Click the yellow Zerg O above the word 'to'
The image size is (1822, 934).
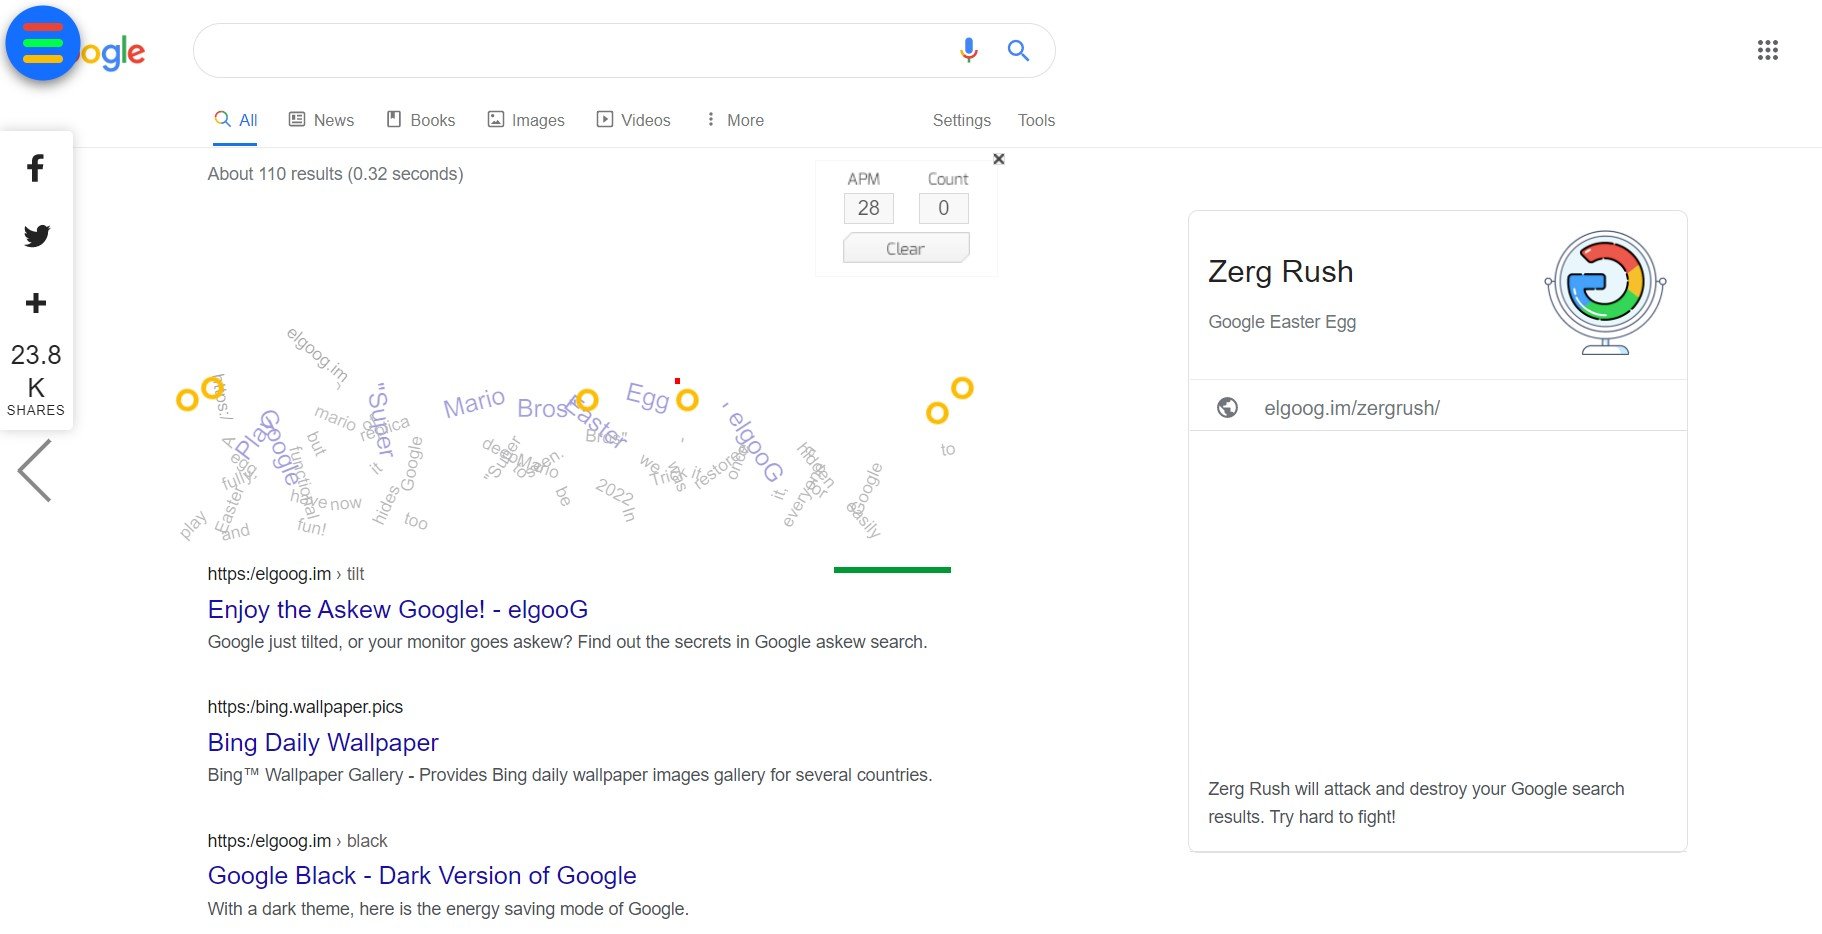coord(937,412)
